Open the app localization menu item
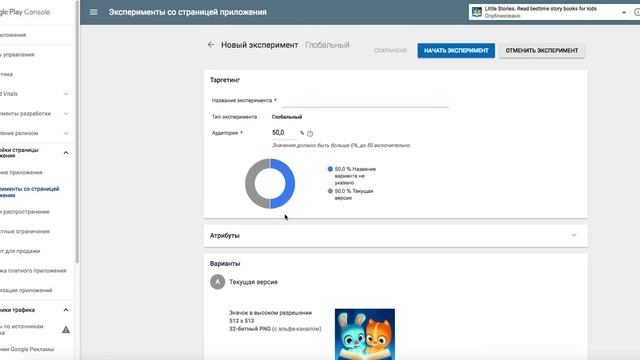The height and width of the screenshot is (360, 640). [x=26, y=290]
